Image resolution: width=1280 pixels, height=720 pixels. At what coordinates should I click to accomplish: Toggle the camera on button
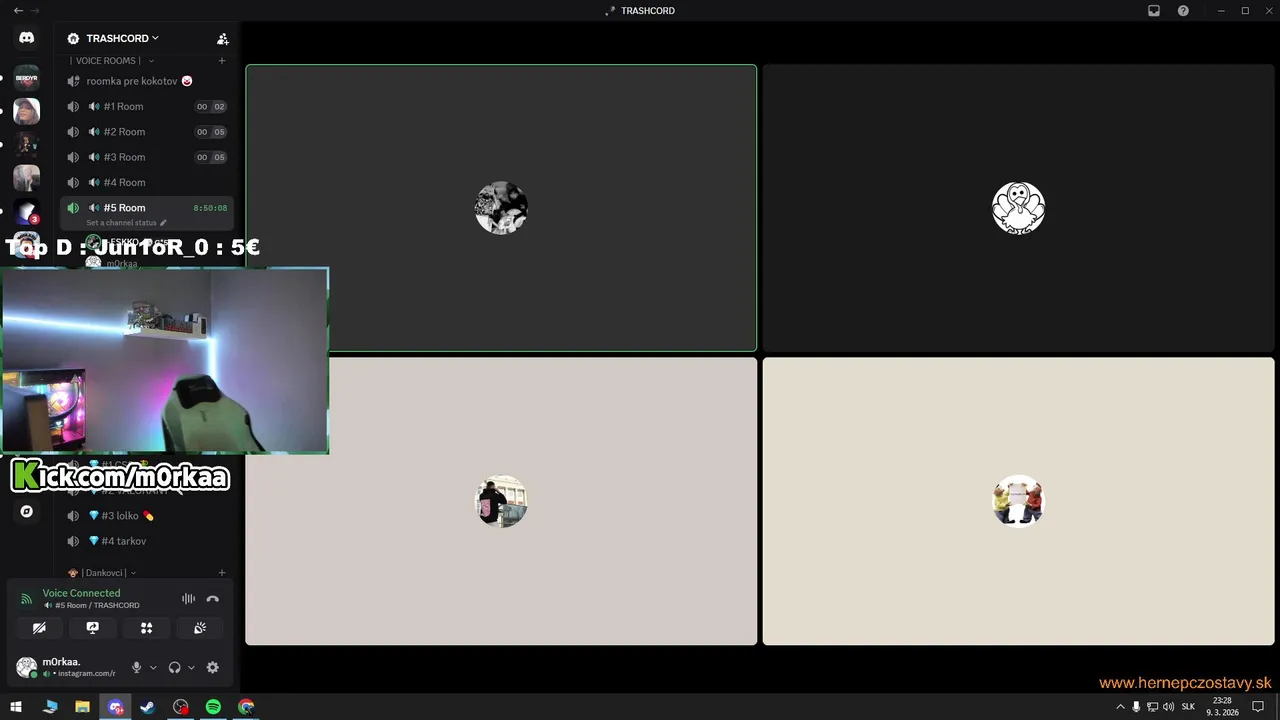point(39,628)
